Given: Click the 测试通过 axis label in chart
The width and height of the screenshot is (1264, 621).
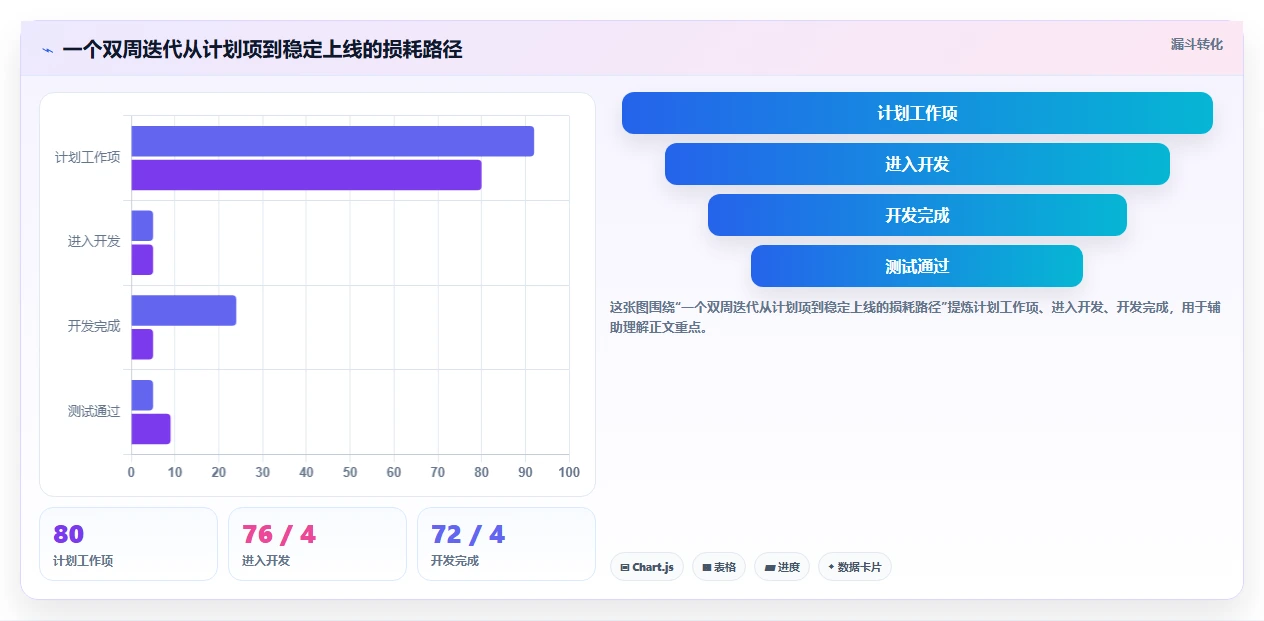Looking at the screenshot, I should [x=94, y=411].
